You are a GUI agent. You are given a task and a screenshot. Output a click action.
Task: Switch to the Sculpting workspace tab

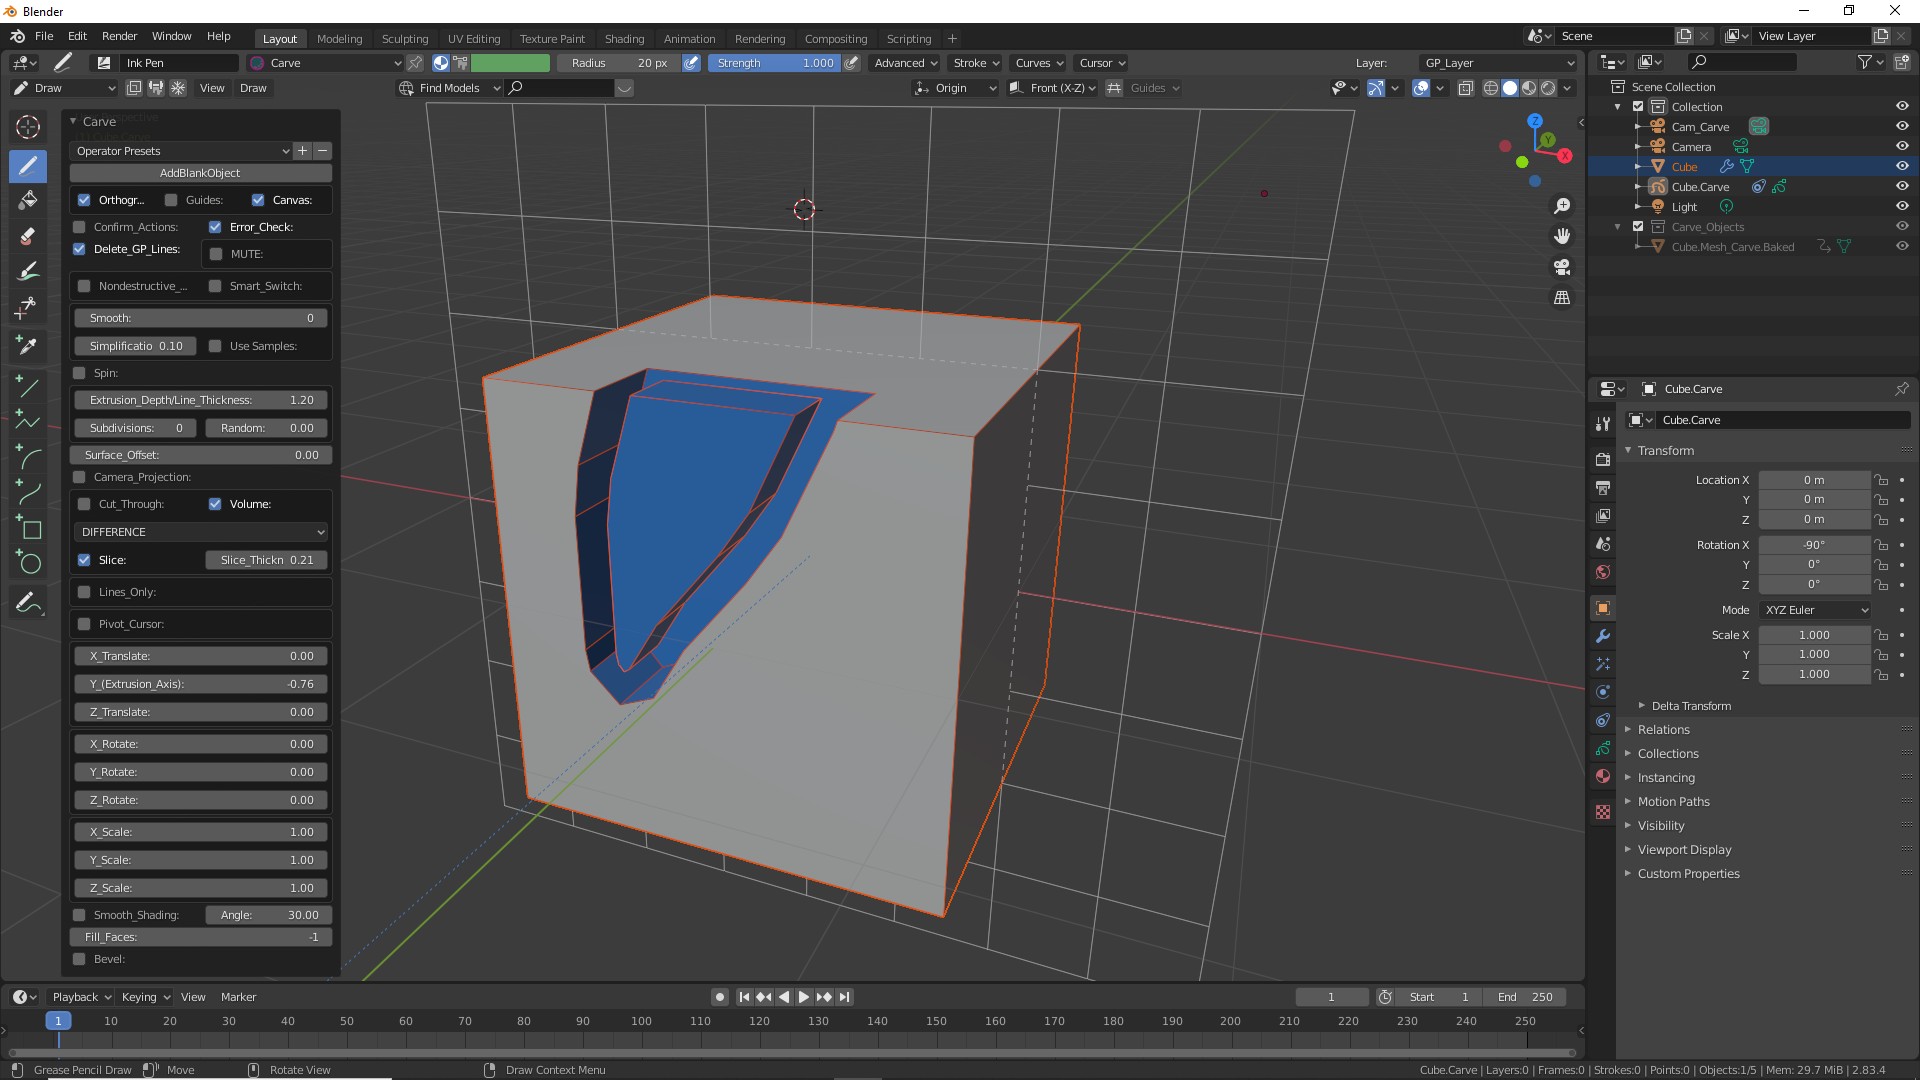coord(404,39)
